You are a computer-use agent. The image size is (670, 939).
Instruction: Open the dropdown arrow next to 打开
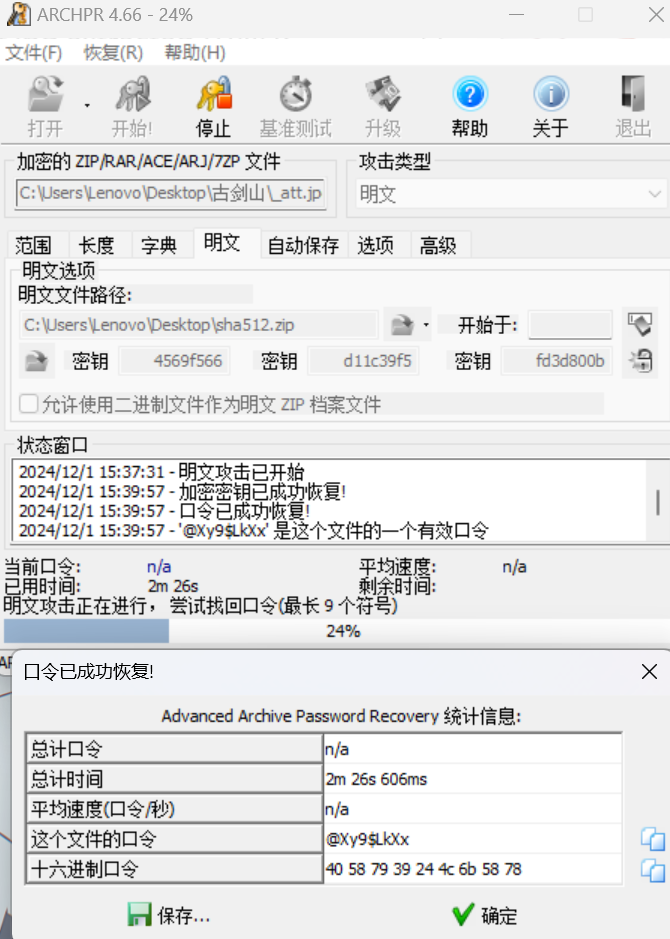coord(87,106)
